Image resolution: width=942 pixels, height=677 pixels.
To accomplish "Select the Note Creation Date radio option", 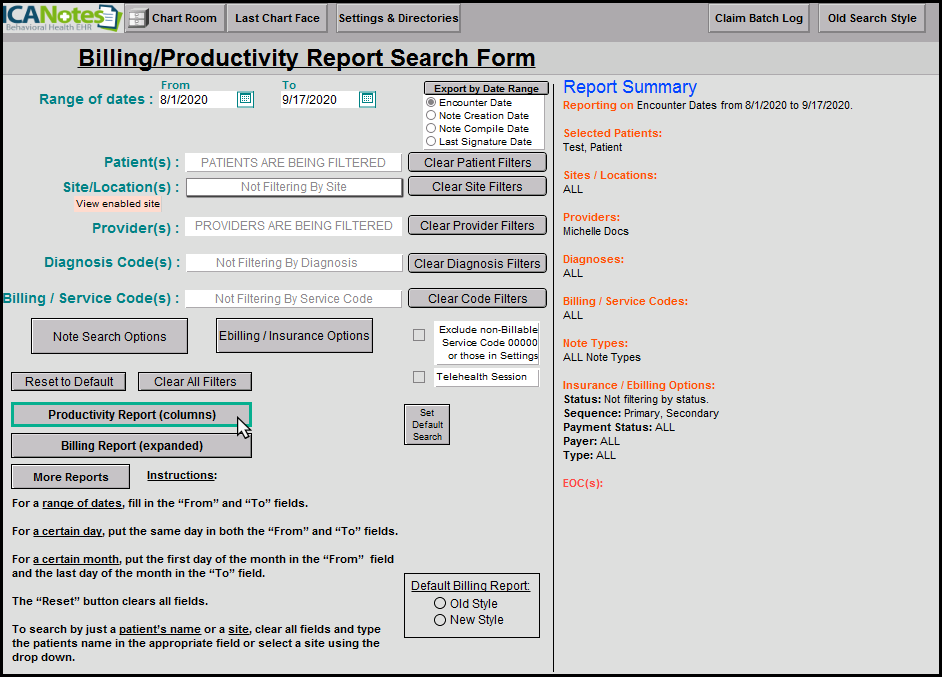I will tap(431, 116).
